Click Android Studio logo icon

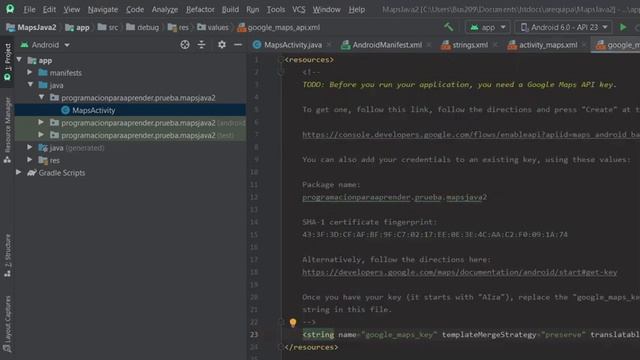10,9
